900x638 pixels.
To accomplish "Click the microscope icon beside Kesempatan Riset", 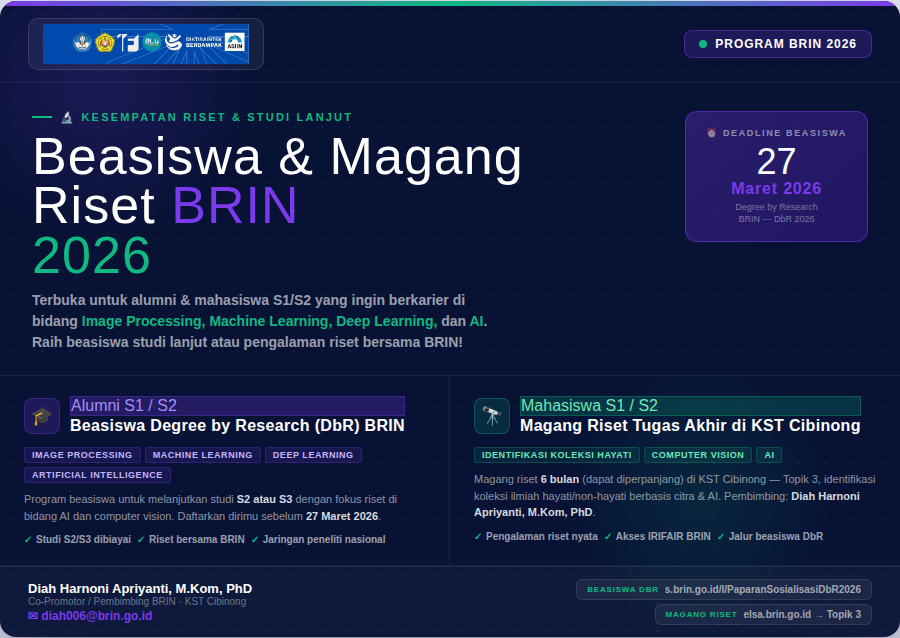I will click(x=67, y=117).
